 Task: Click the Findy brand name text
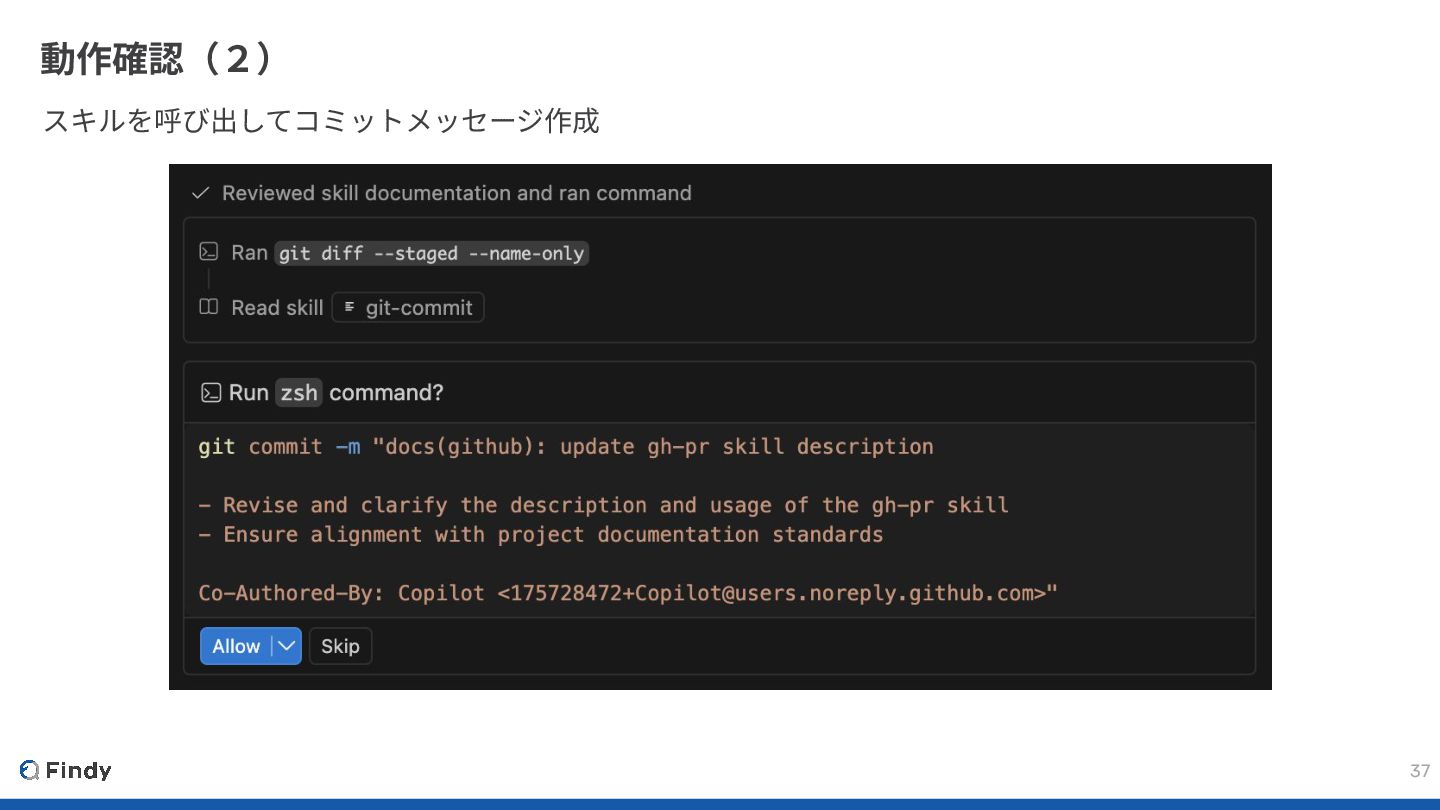[x=78, y=770]
